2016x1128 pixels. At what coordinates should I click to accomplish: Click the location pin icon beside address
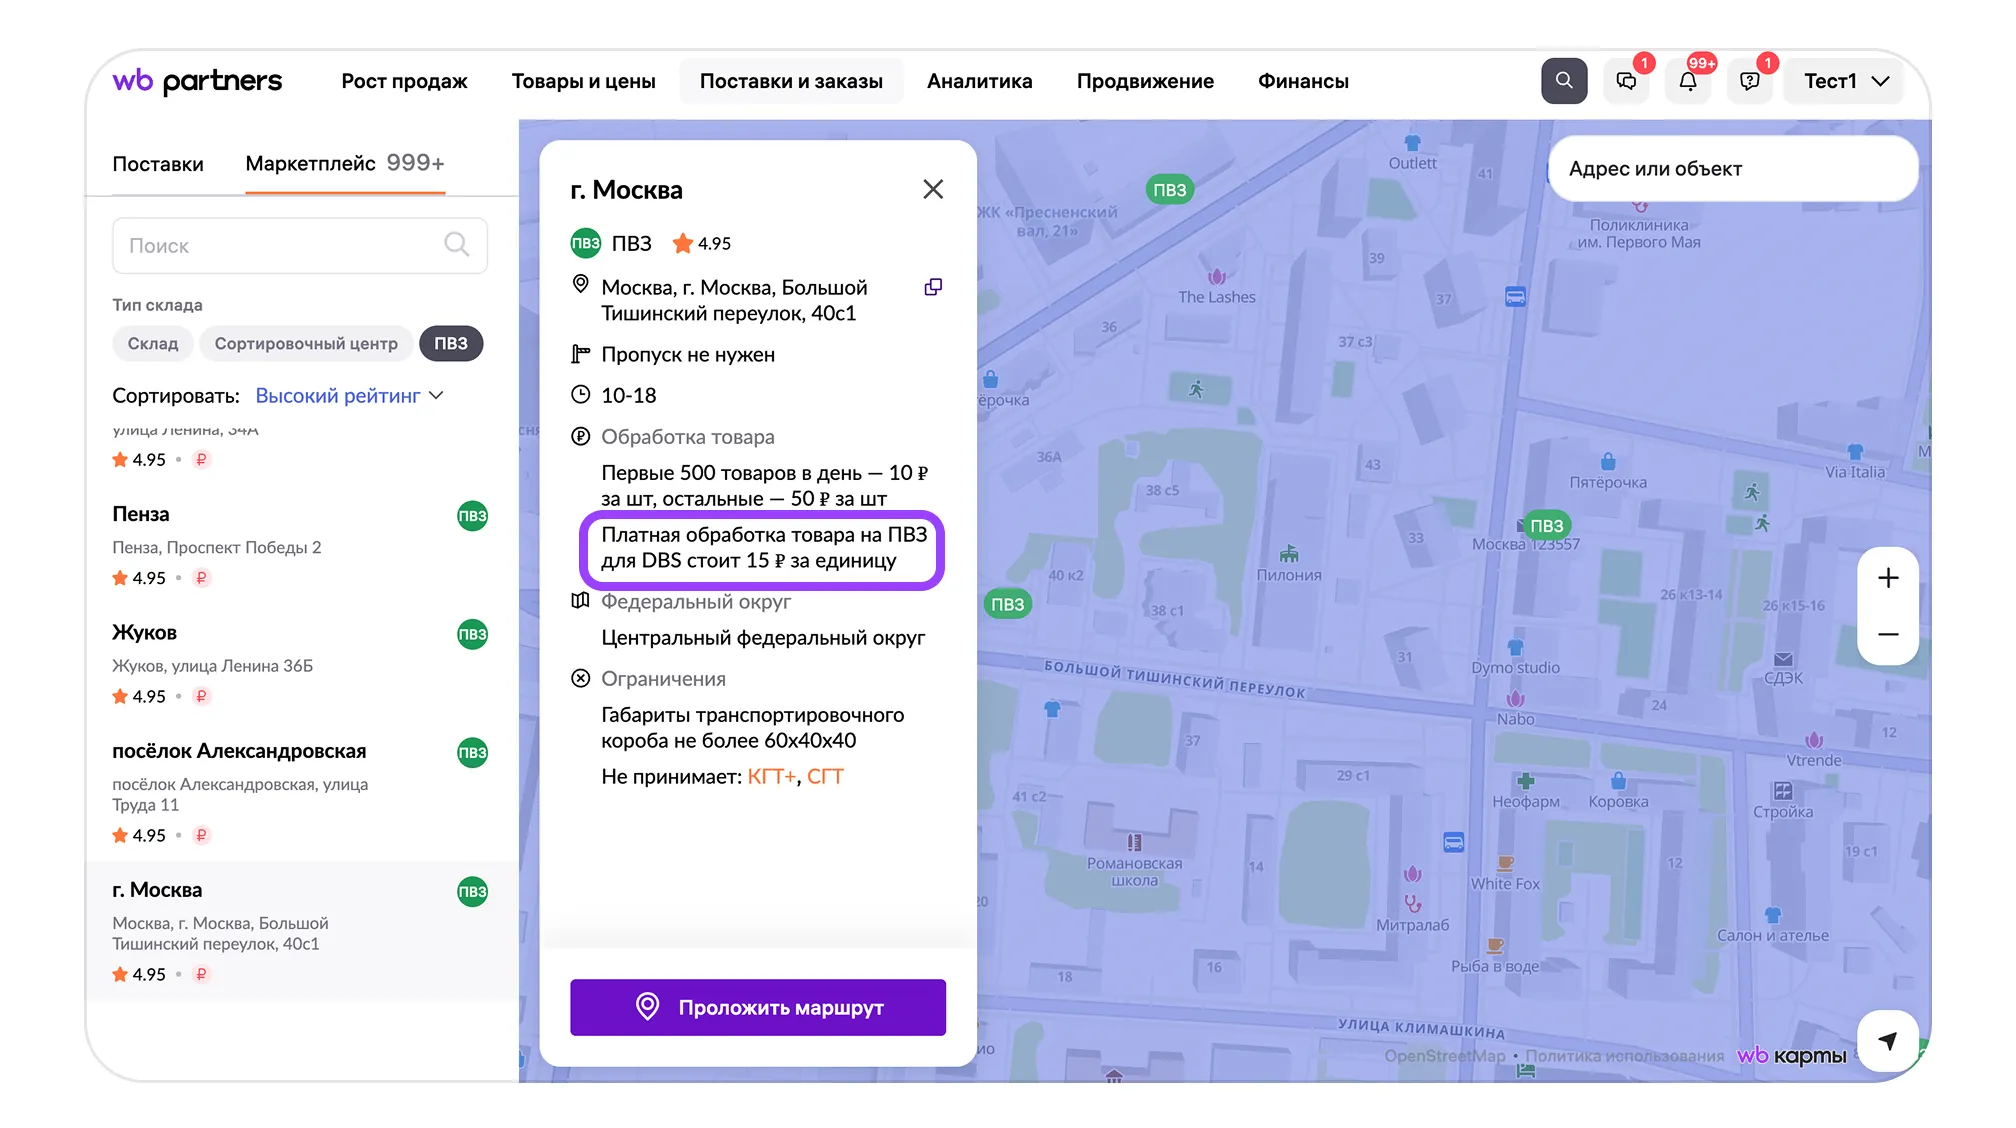pyautogui.click(x=580, y=284)
